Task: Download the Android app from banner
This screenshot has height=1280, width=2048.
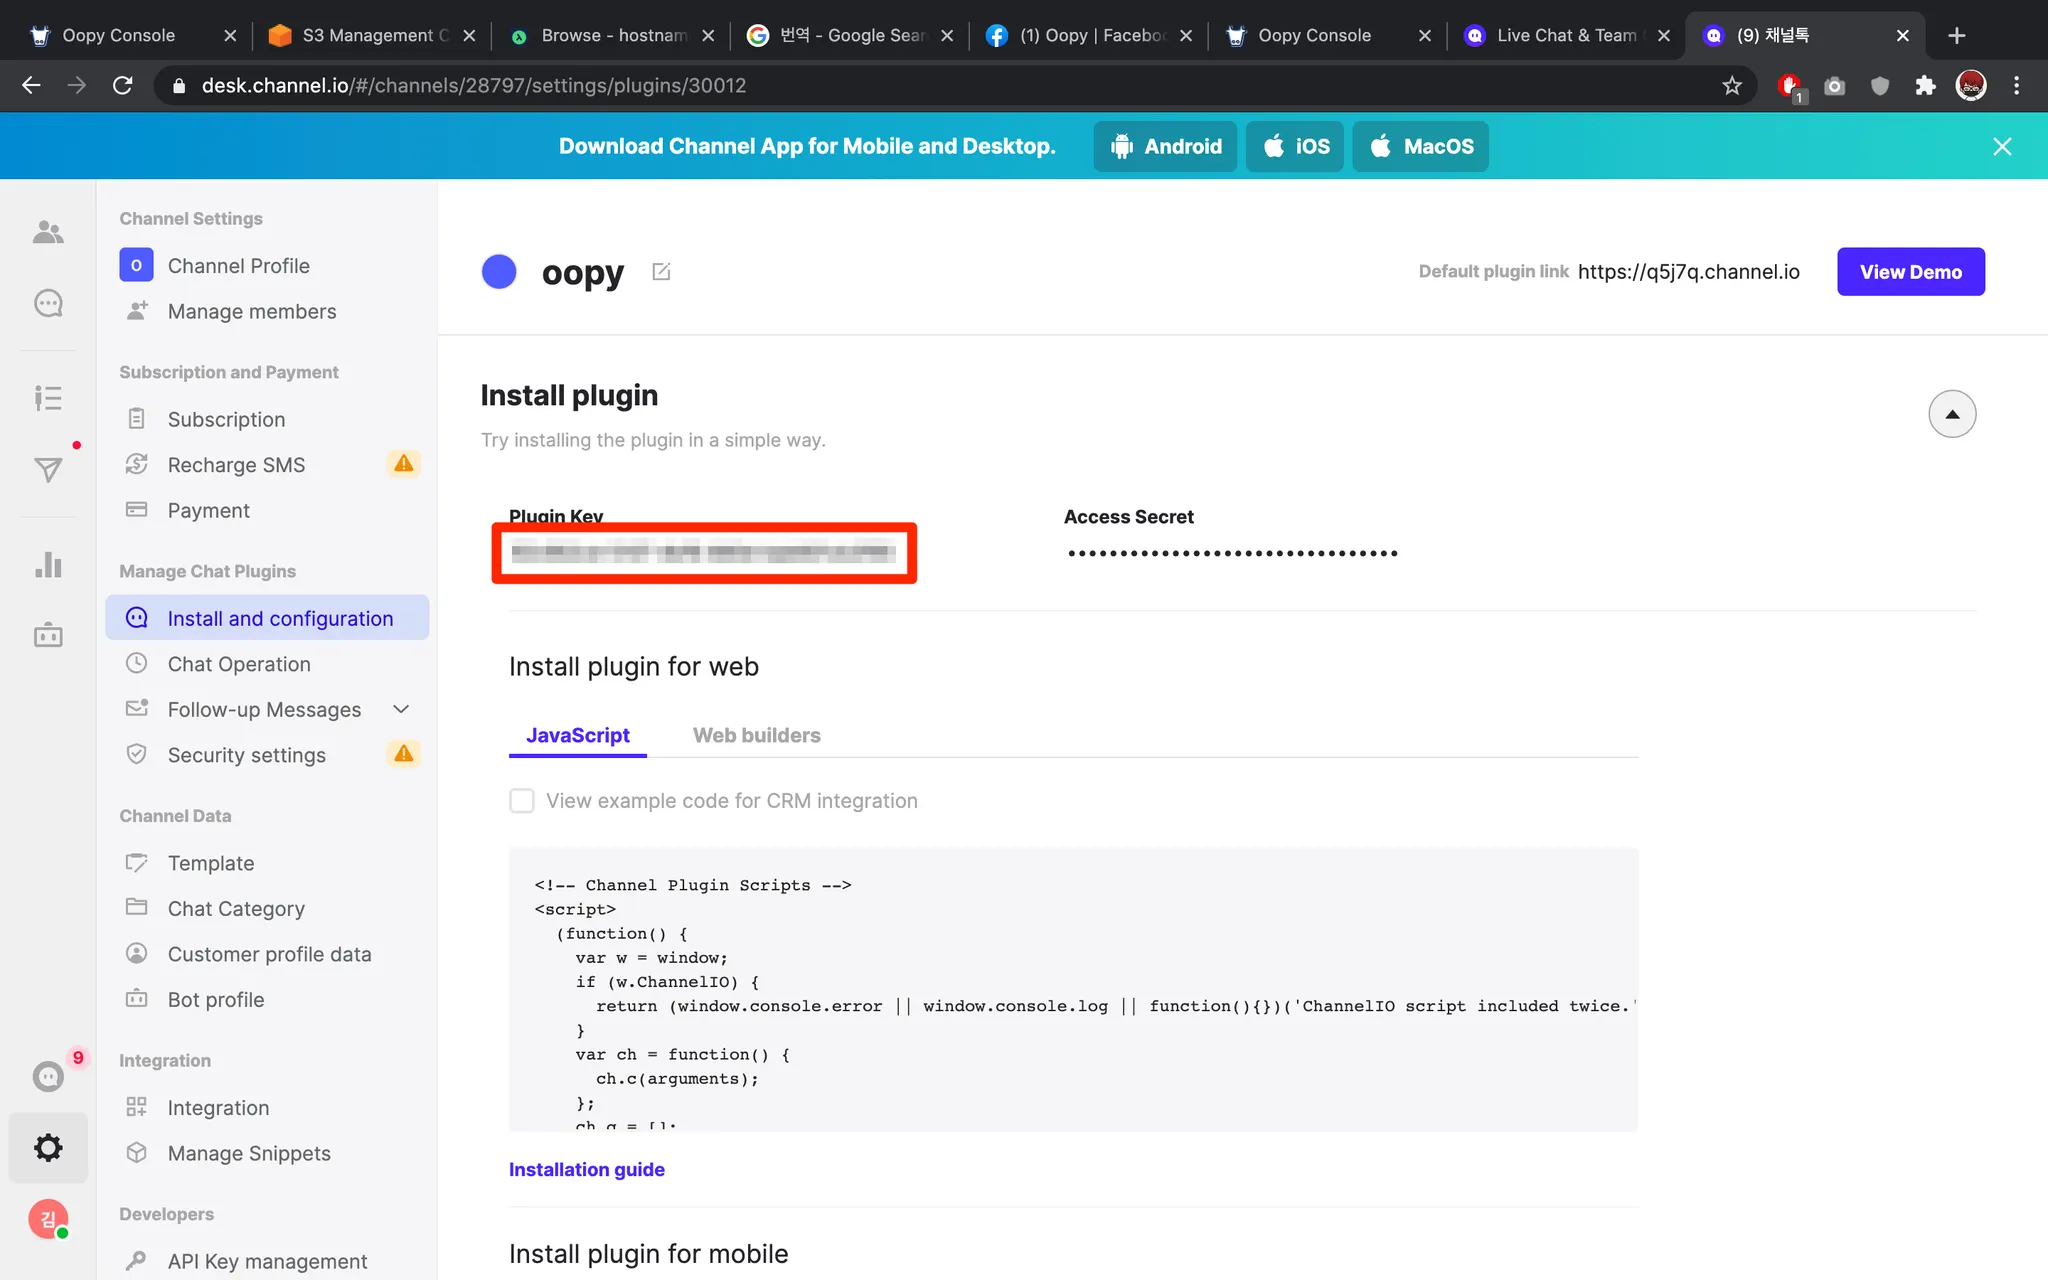Action: [x=1164, y=146]
